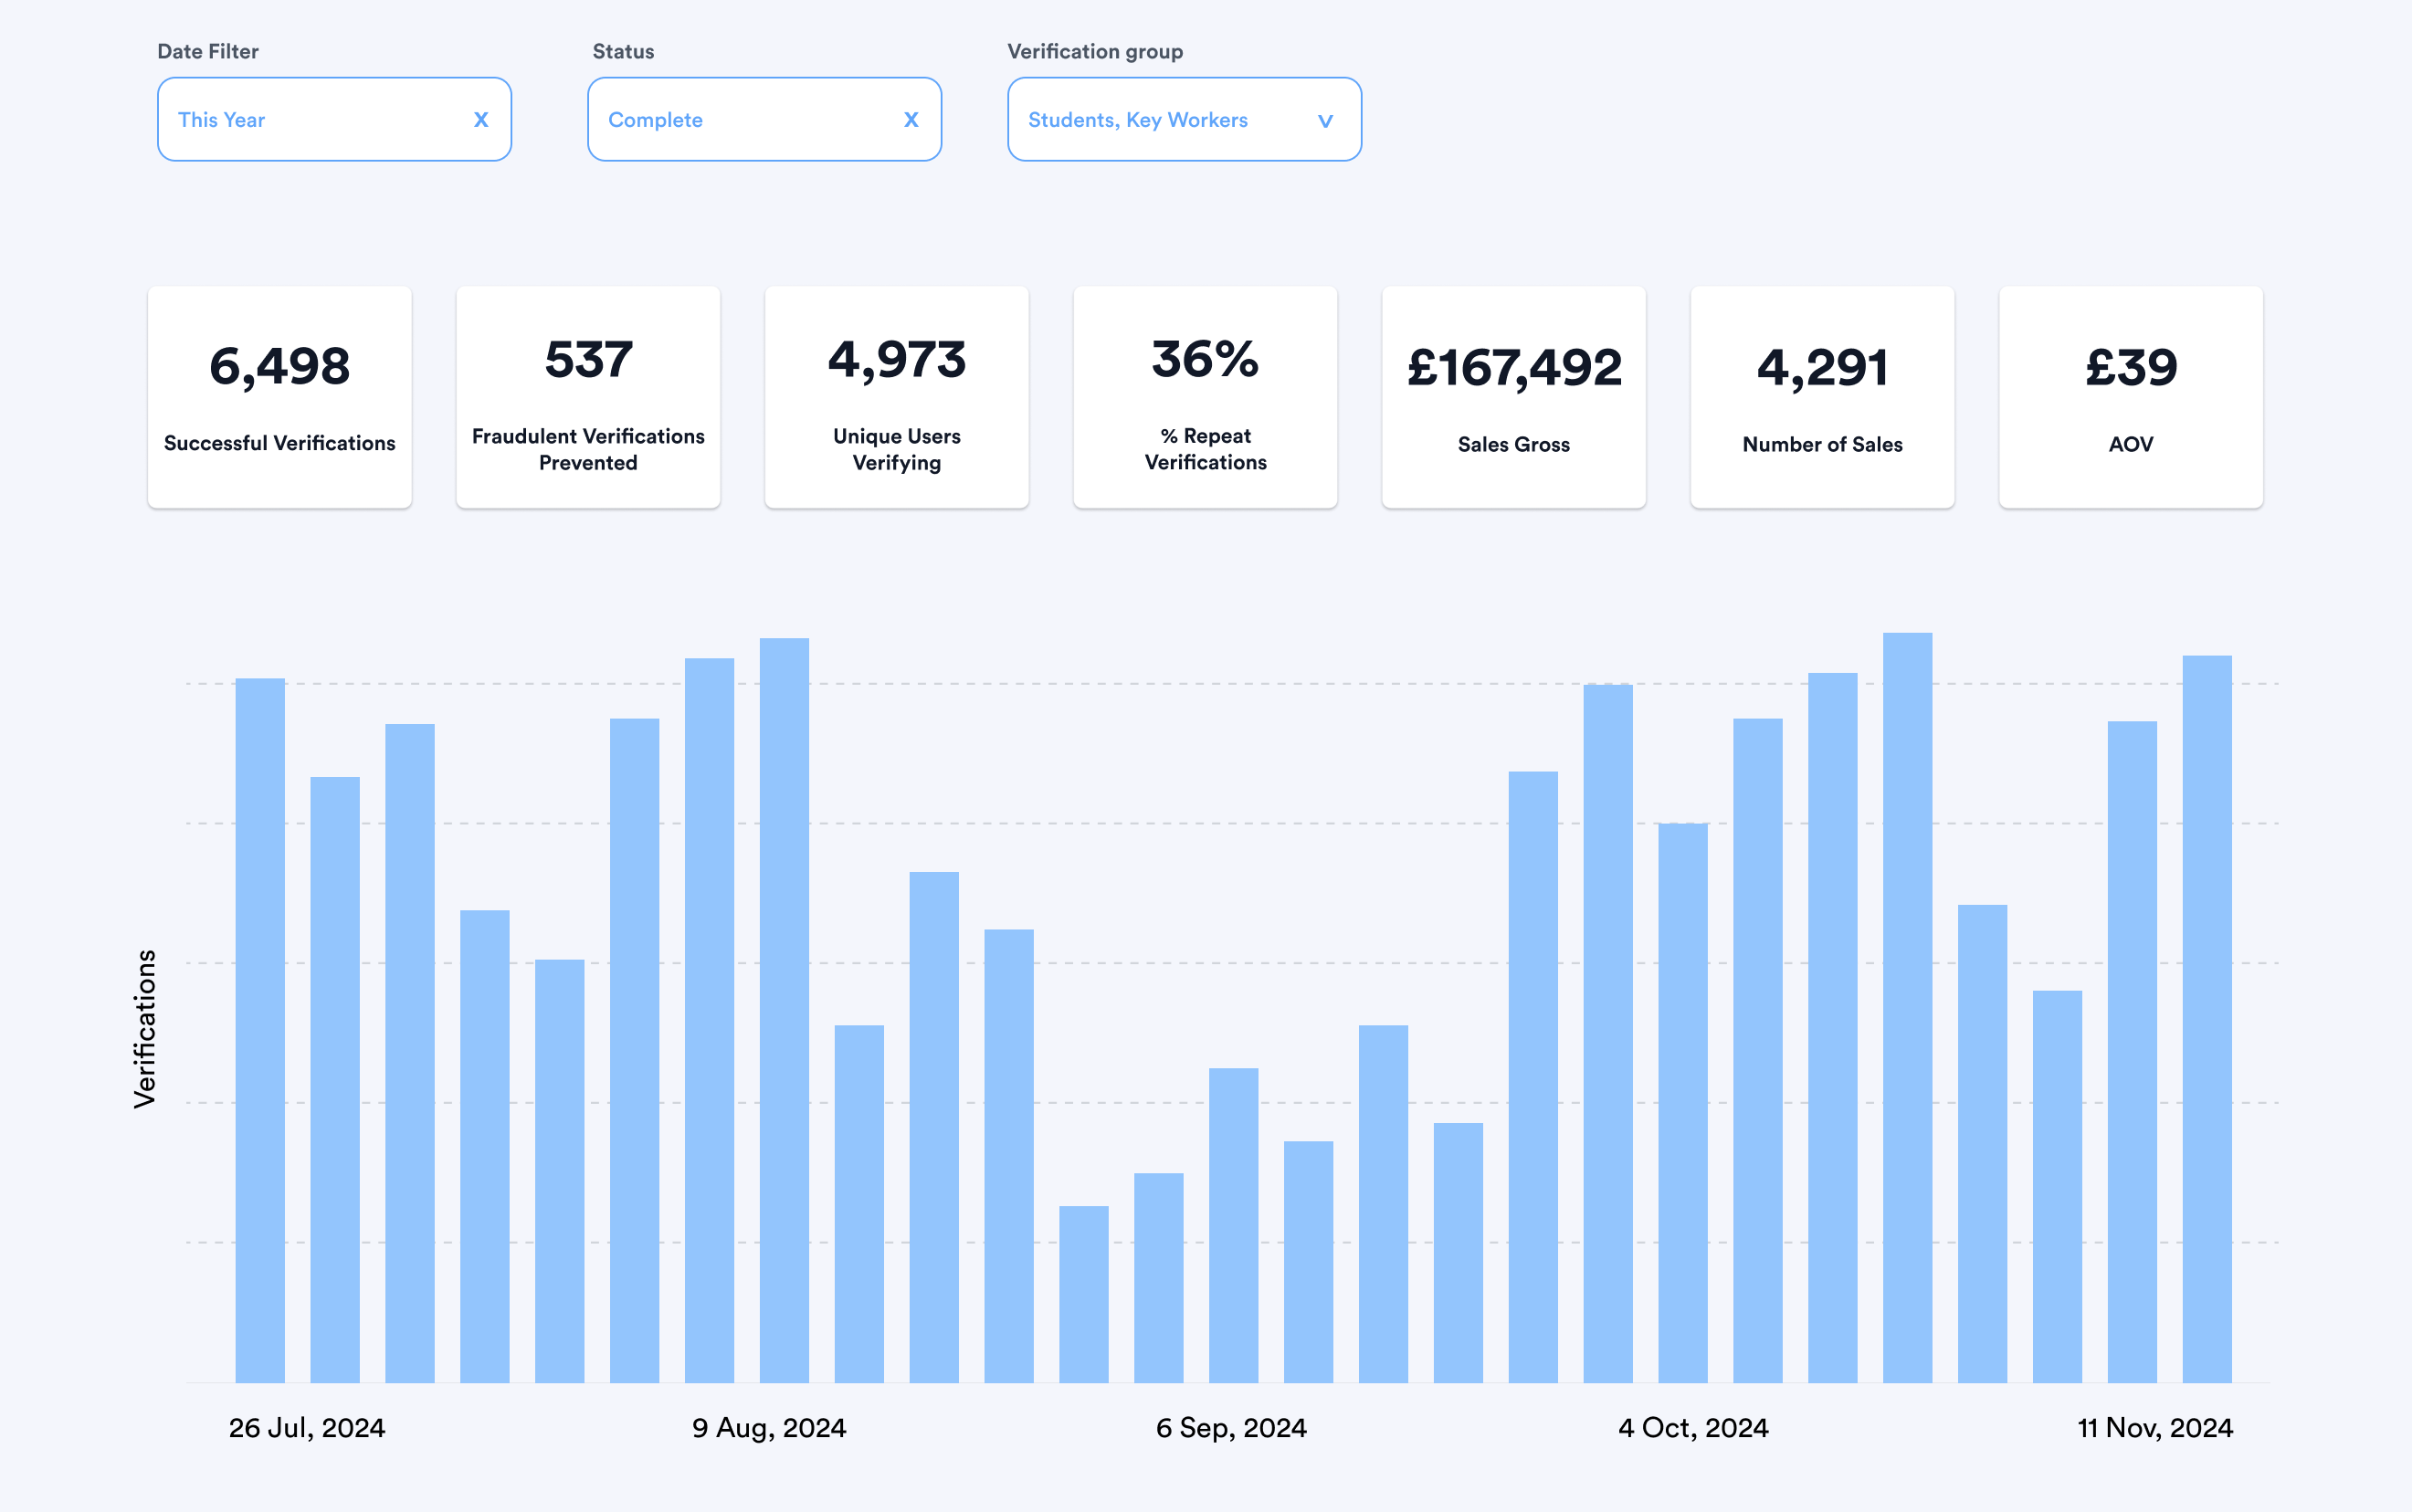Remove the Complete status filter
The width and height of the screenshot is (2412, 1512).
pyautogui.click(x=911, y=120)
